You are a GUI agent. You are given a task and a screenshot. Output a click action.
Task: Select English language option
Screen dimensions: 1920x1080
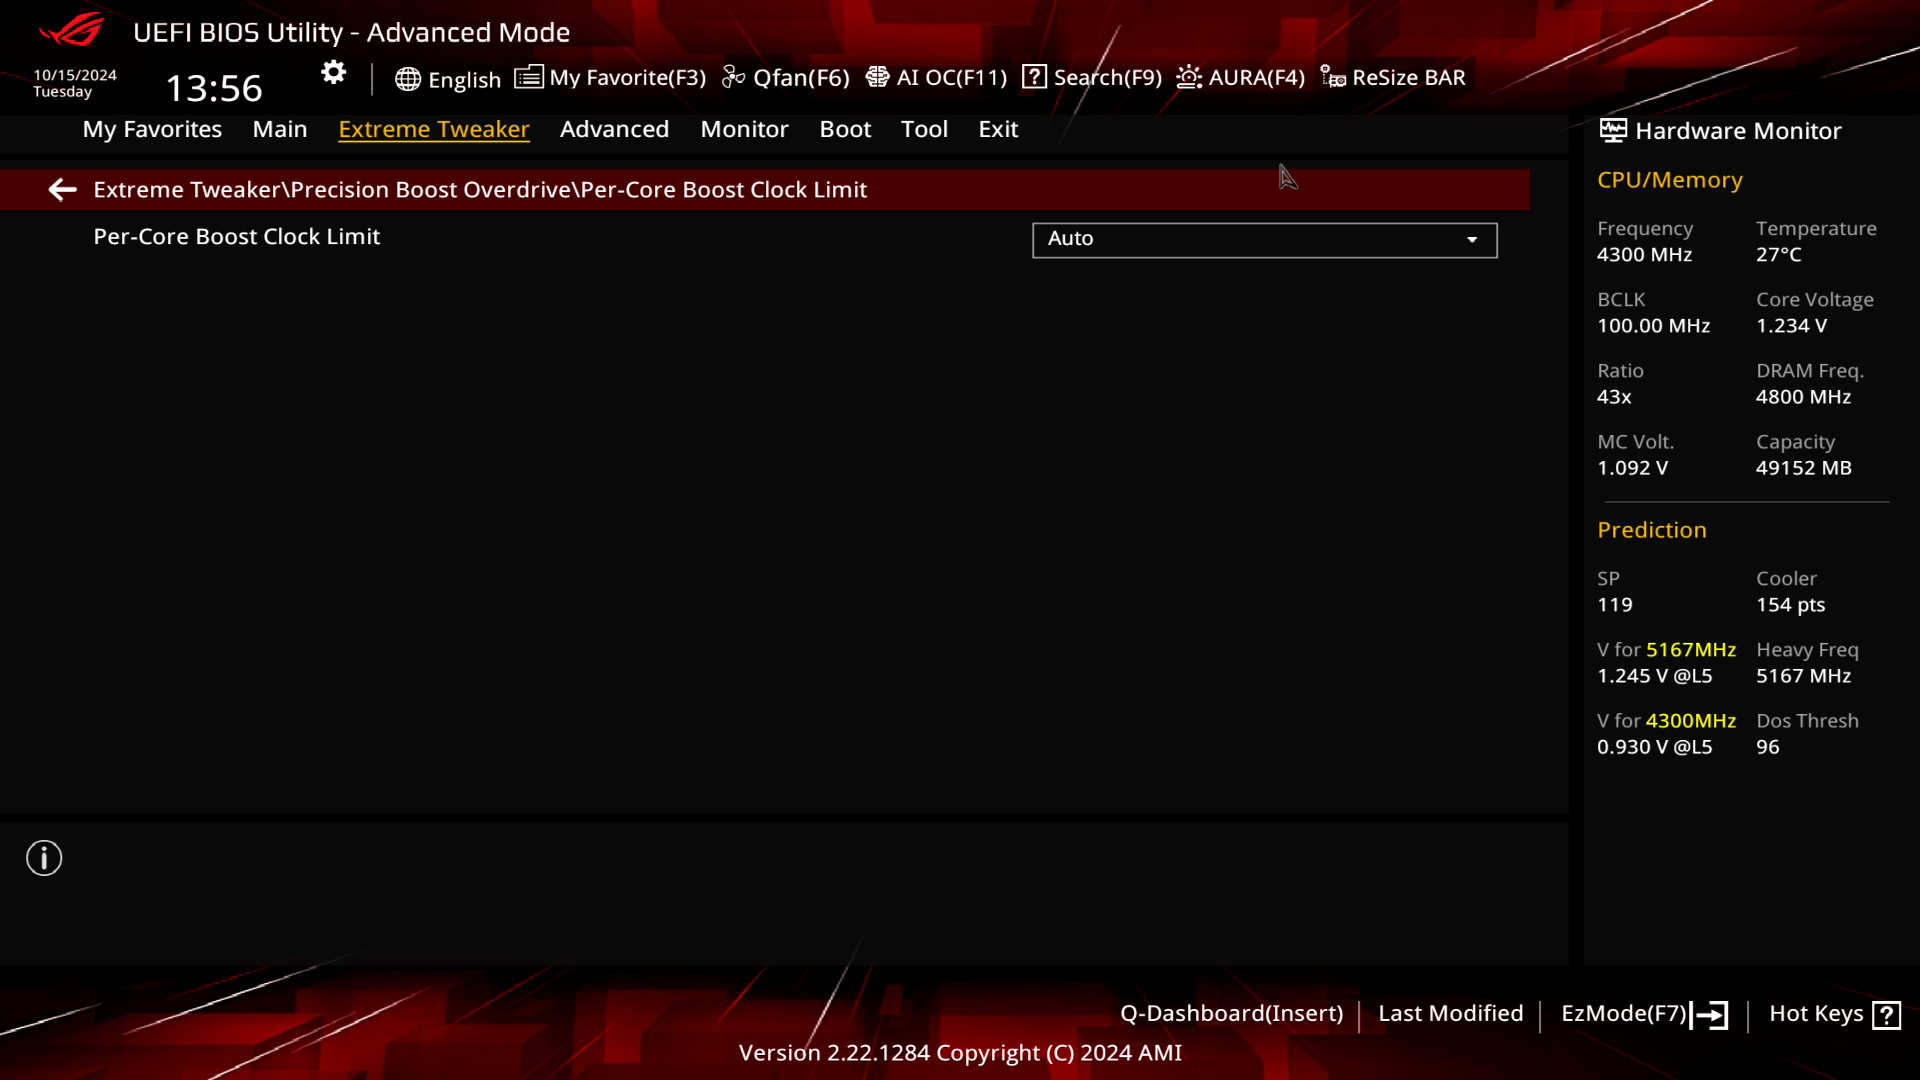[448, 76]
